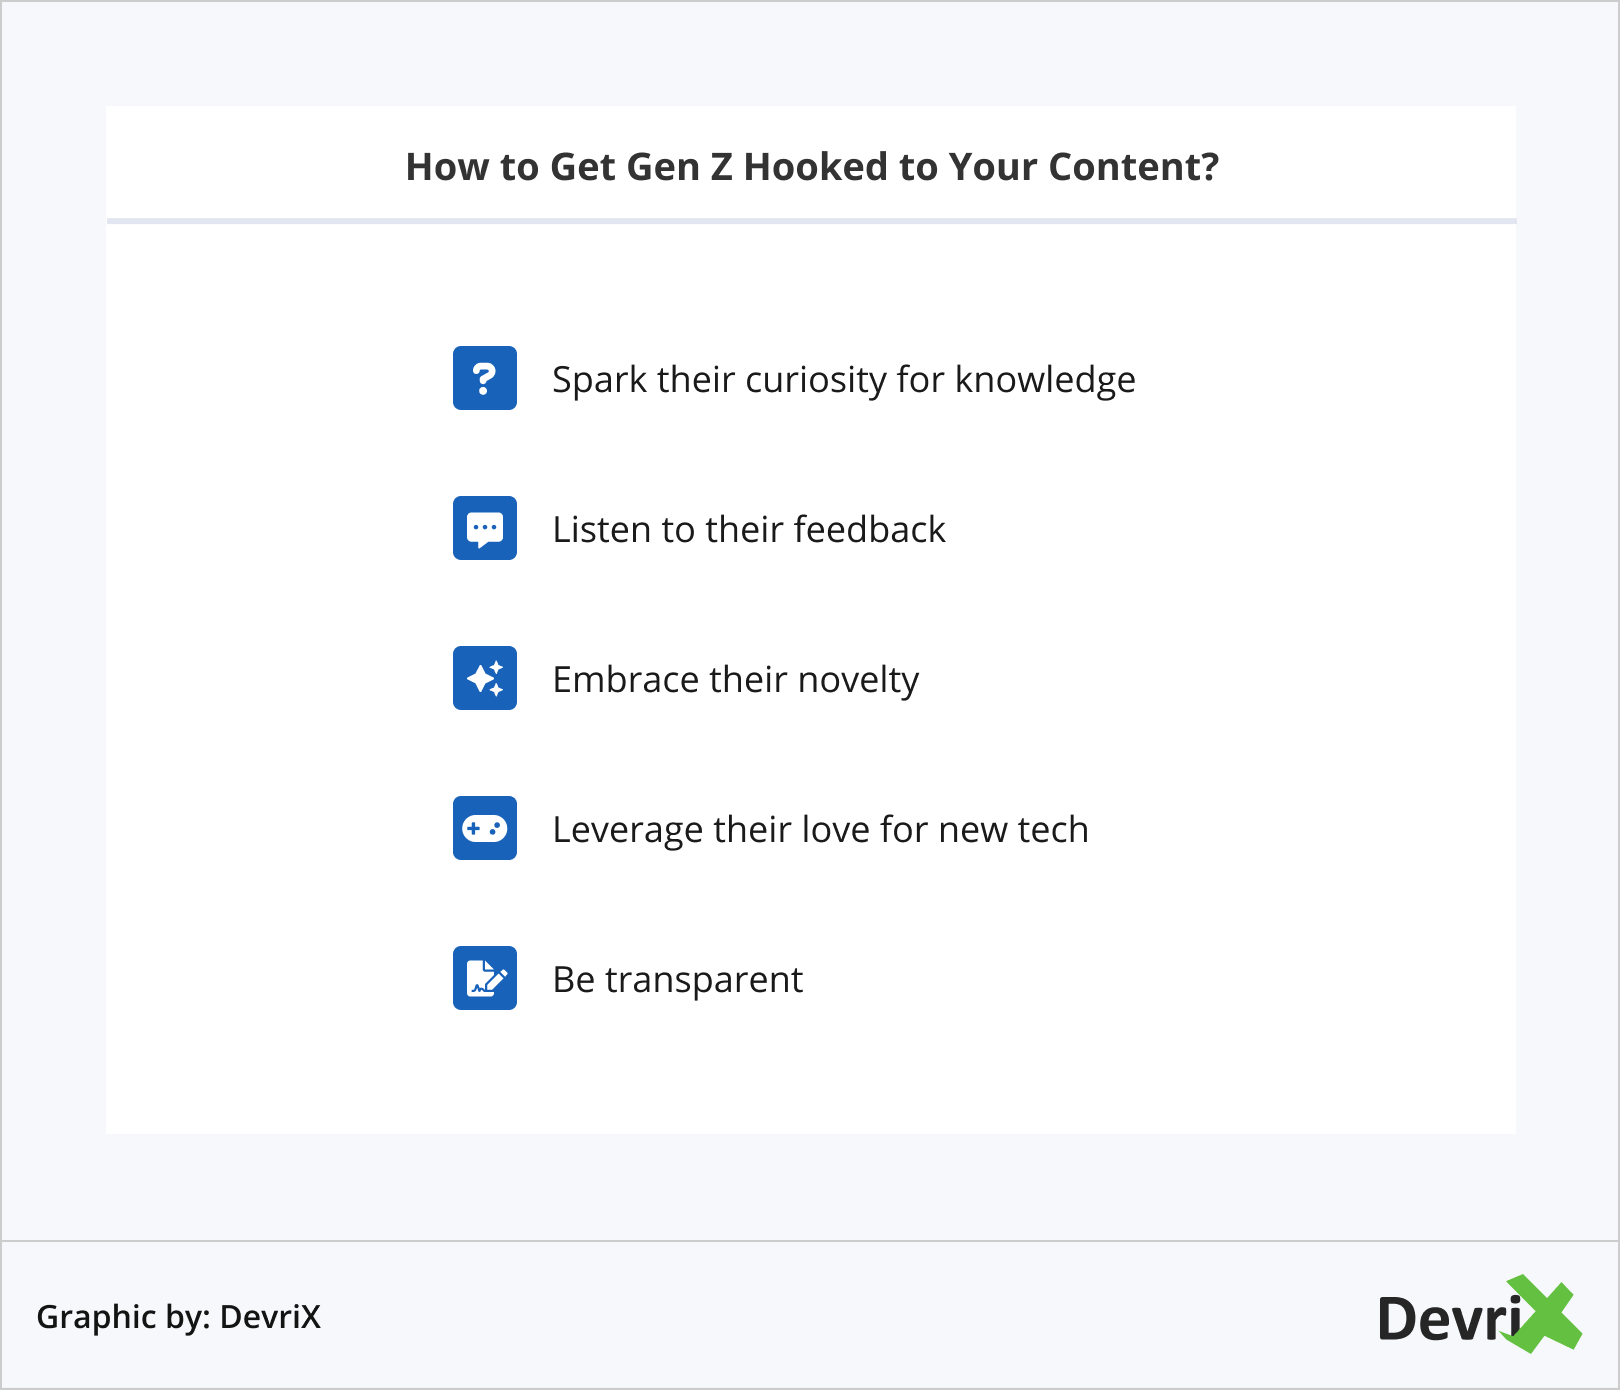
Task: Select 'Be transparent' text
Action: click(678, 980)
